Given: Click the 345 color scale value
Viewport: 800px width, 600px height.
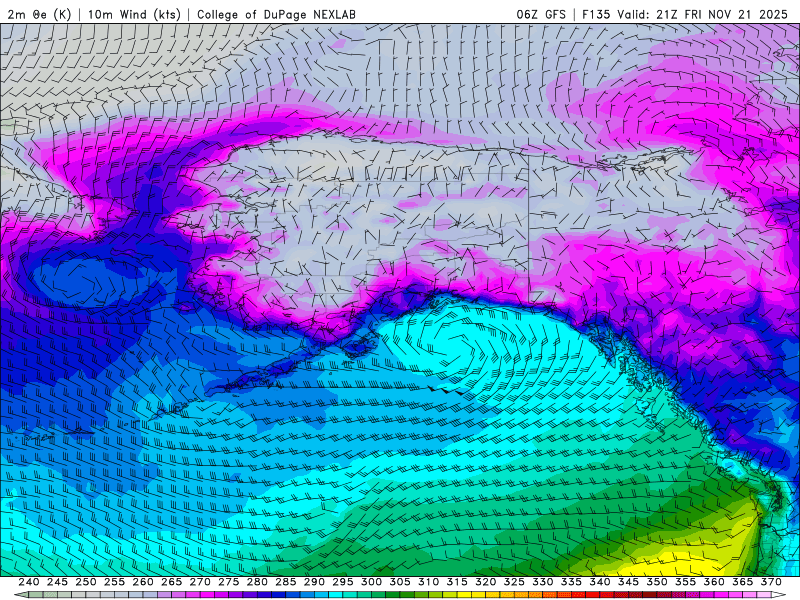Looking at the screenshot, I should click(629, 582).
